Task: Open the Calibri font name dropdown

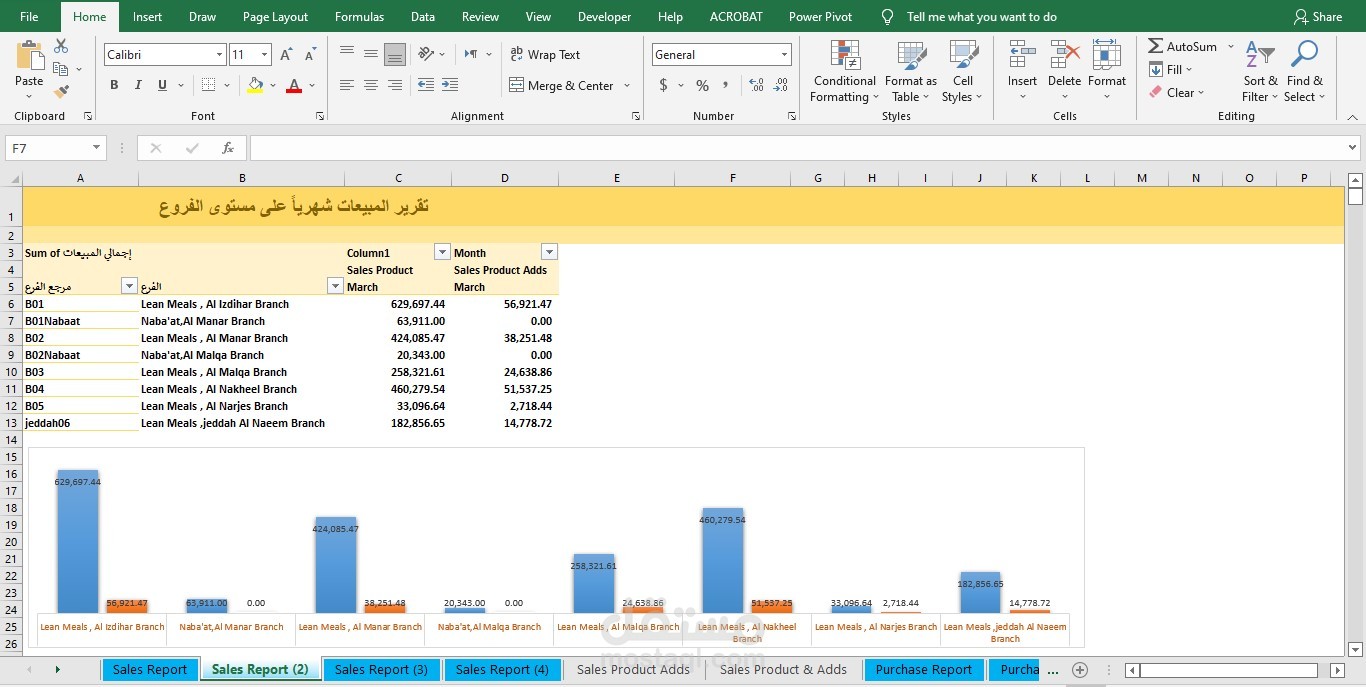Action: point(219,55)
